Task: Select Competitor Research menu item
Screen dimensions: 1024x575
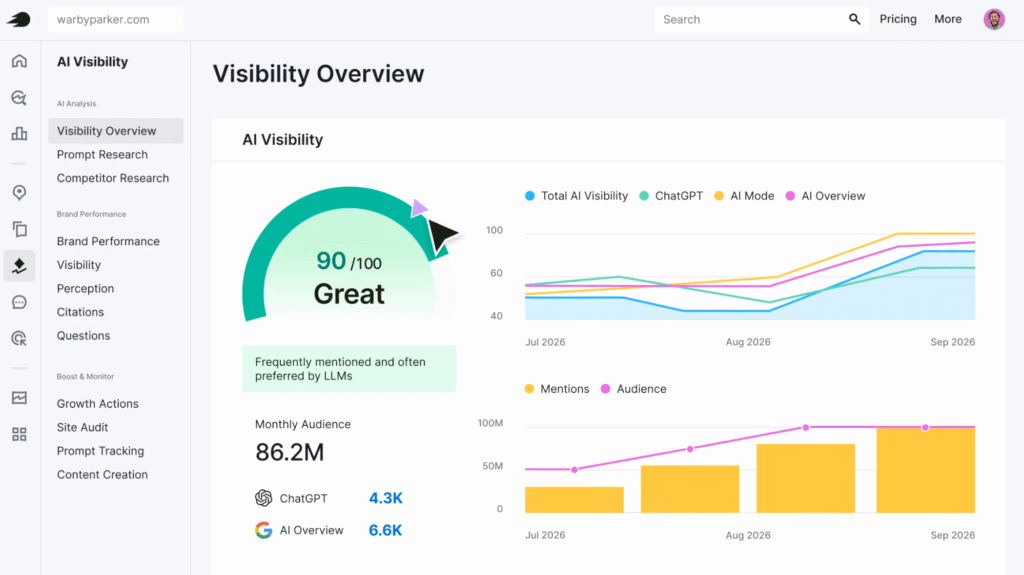Action: pos(113,178)
